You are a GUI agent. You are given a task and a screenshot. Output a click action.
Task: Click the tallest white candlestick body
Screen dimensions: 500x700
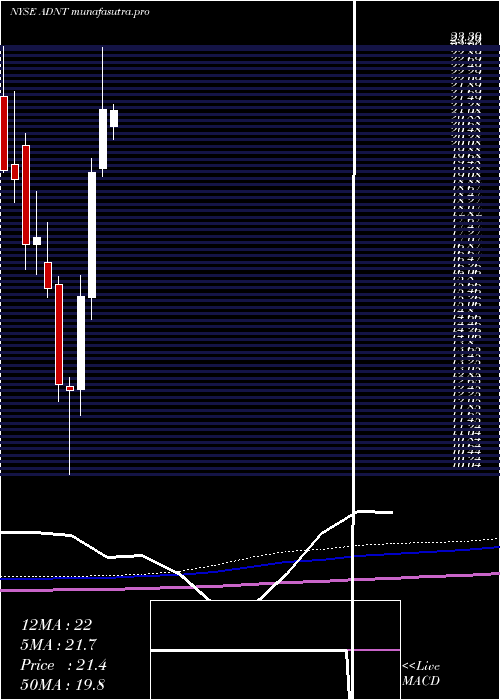(92, 235)
